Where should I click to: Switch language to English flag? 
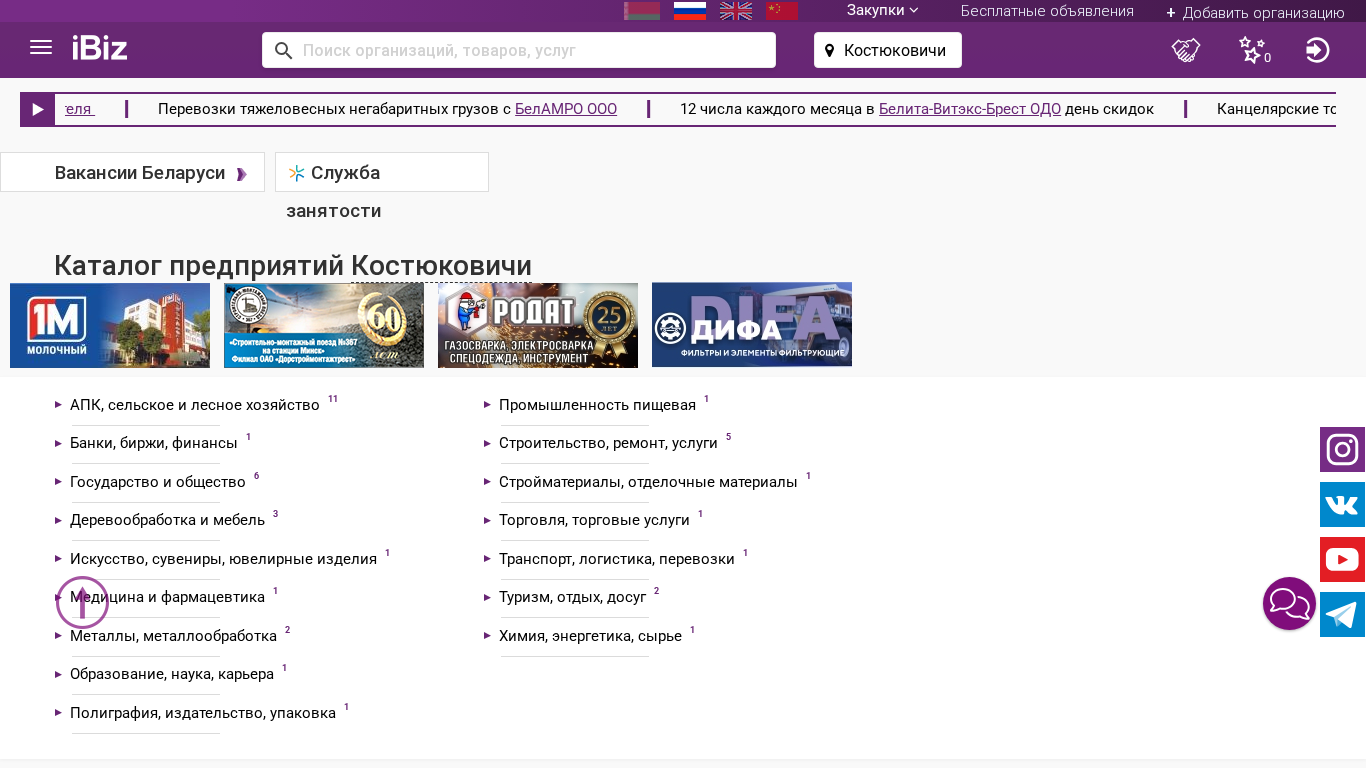click(736, 11)
